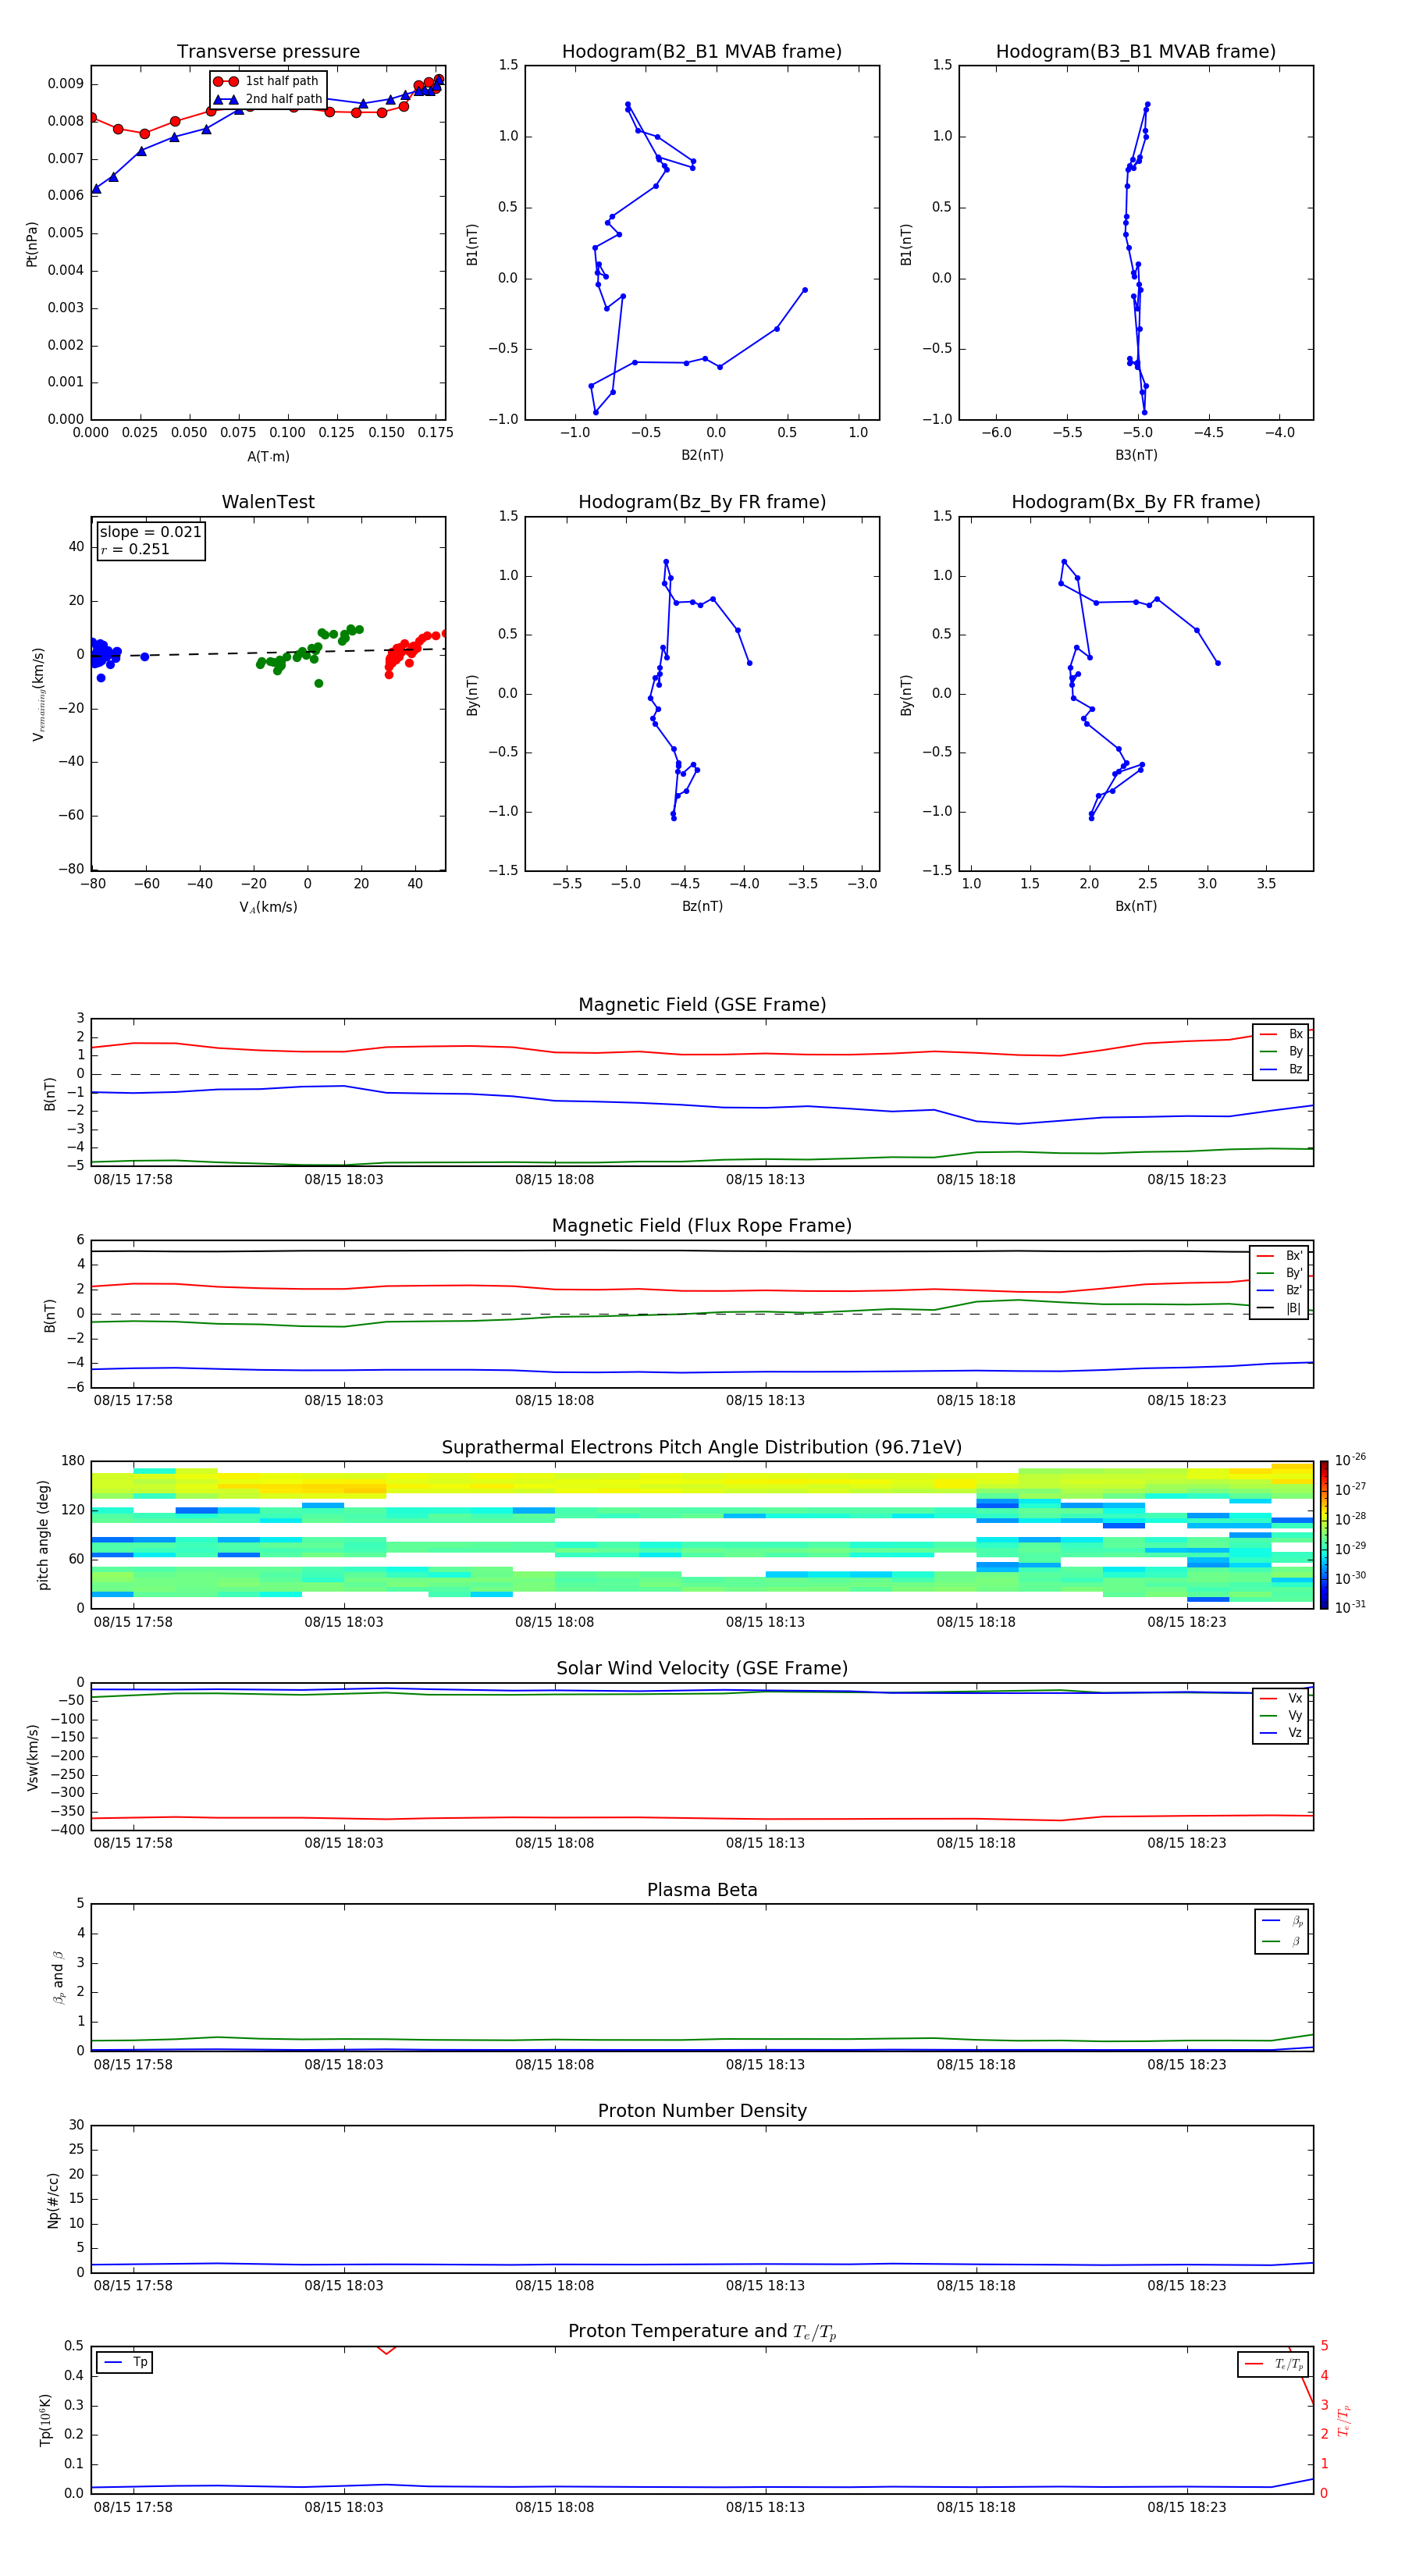This screenshot has width=1405, height=2576.
Task: Select the 'Tp' legend entry
Action: point(125,2363)
